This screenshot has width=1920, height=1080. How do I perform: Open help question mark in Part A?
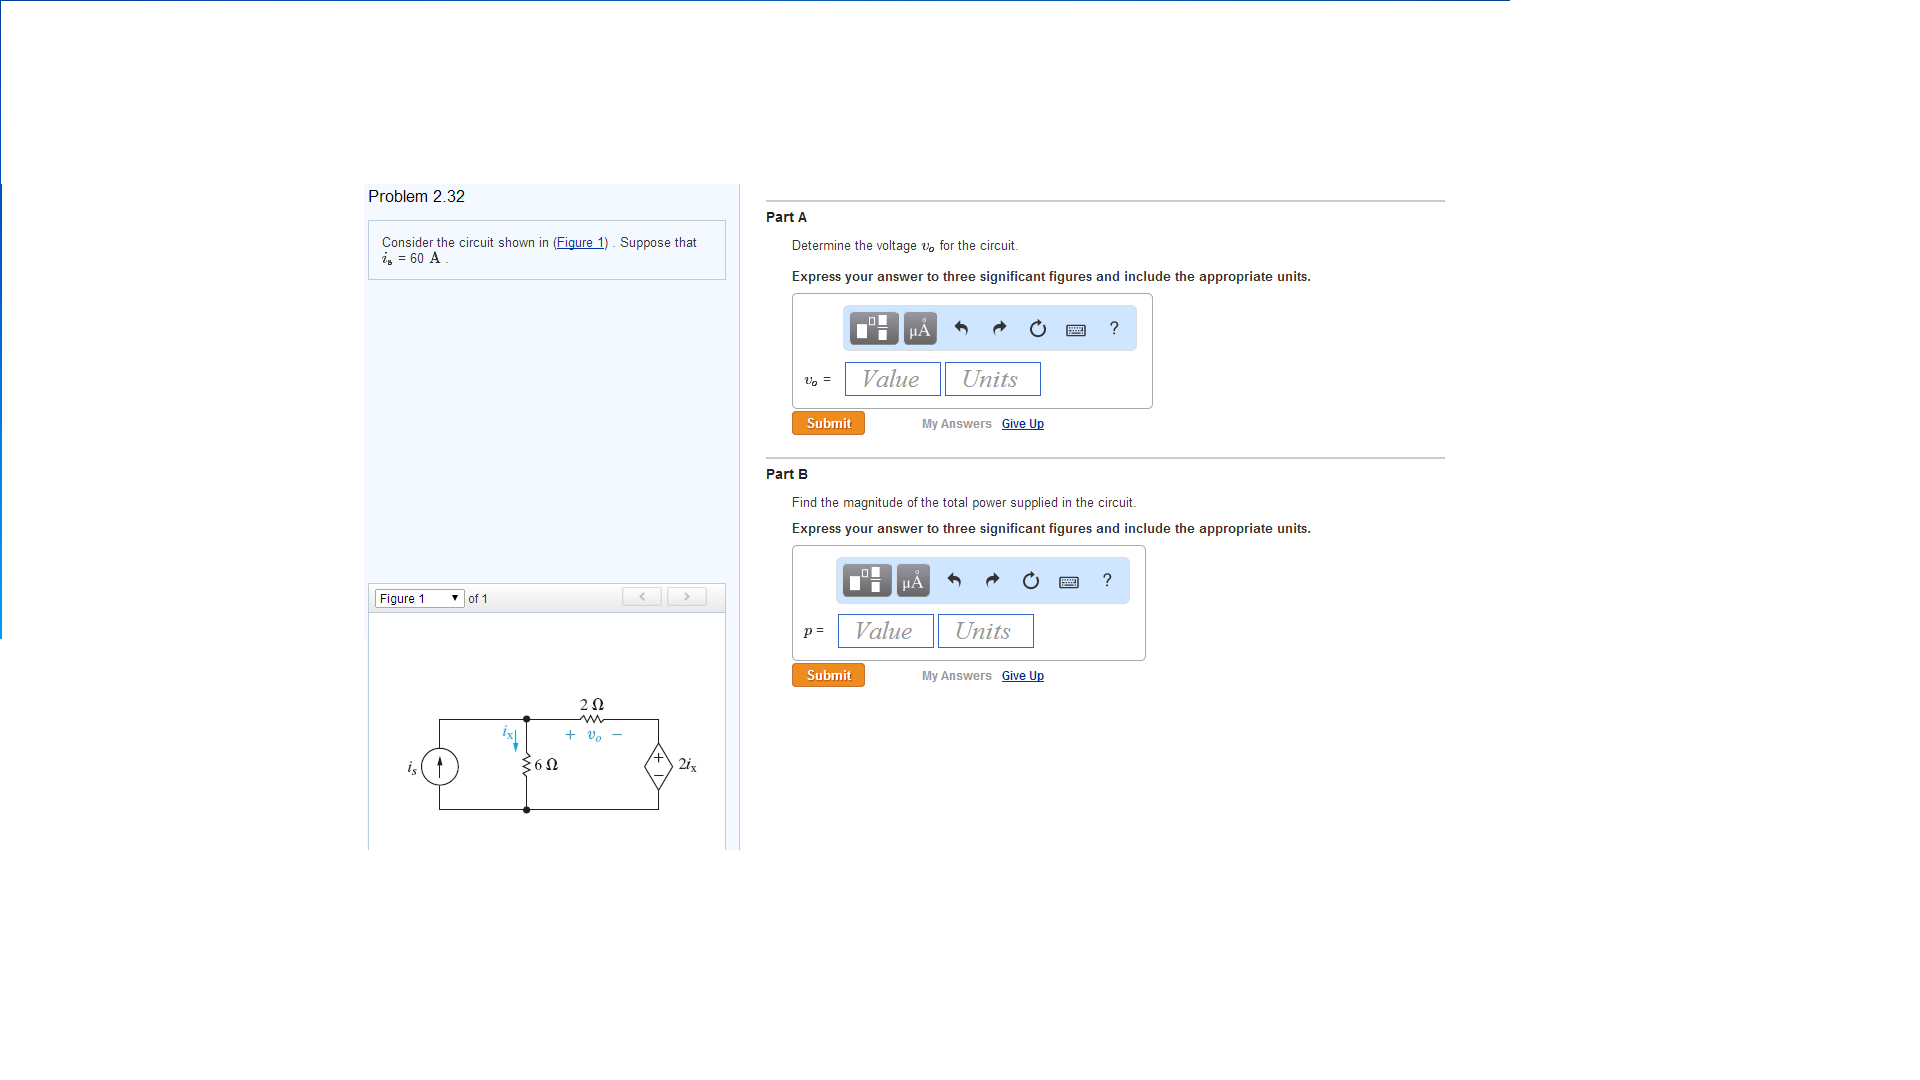coord(1114,328)
